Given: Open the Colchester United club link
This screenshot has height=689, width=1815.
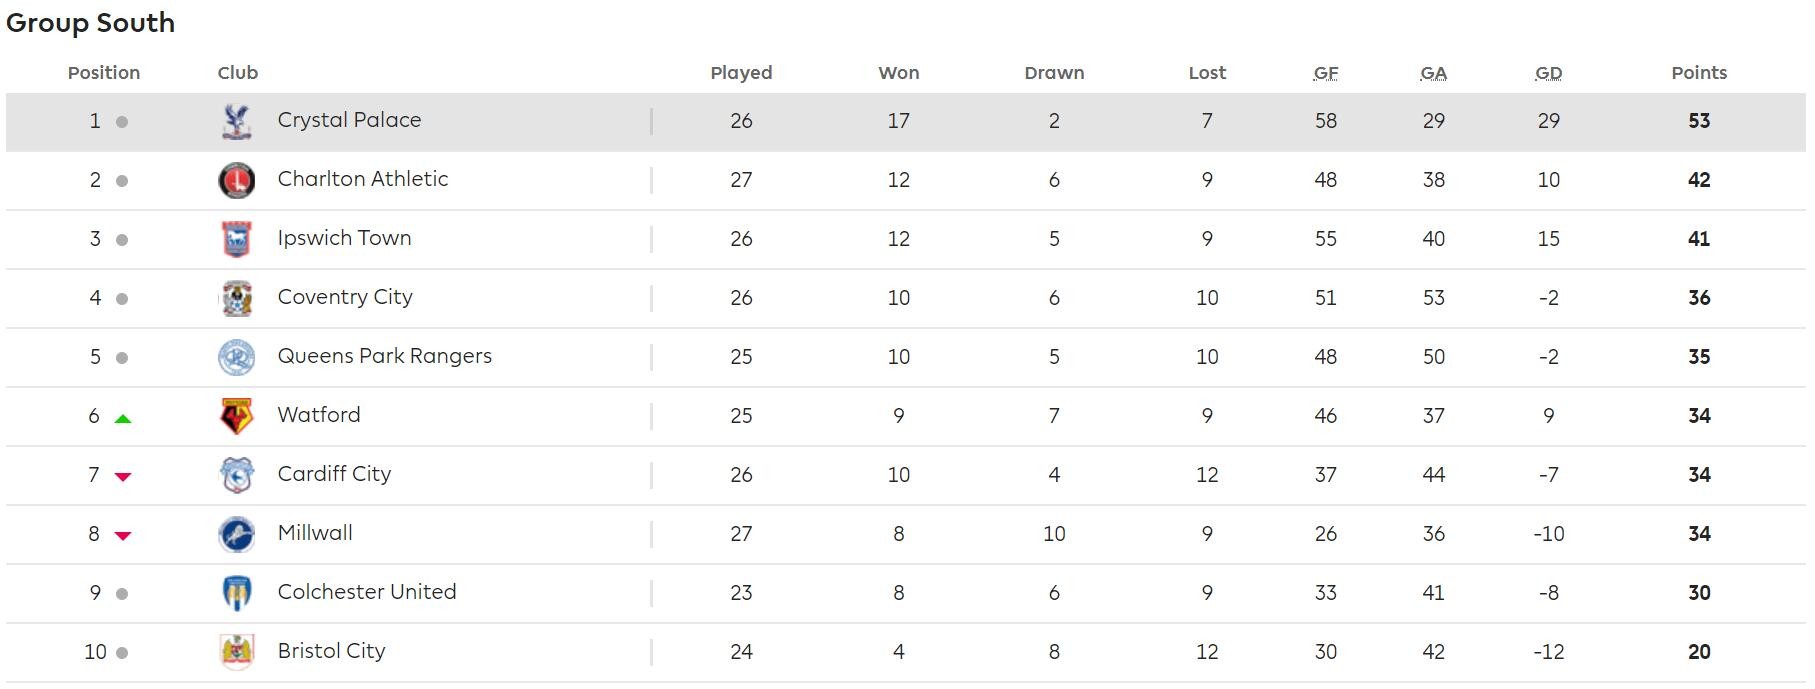Looking at the screenshot, I should [366, 592].
